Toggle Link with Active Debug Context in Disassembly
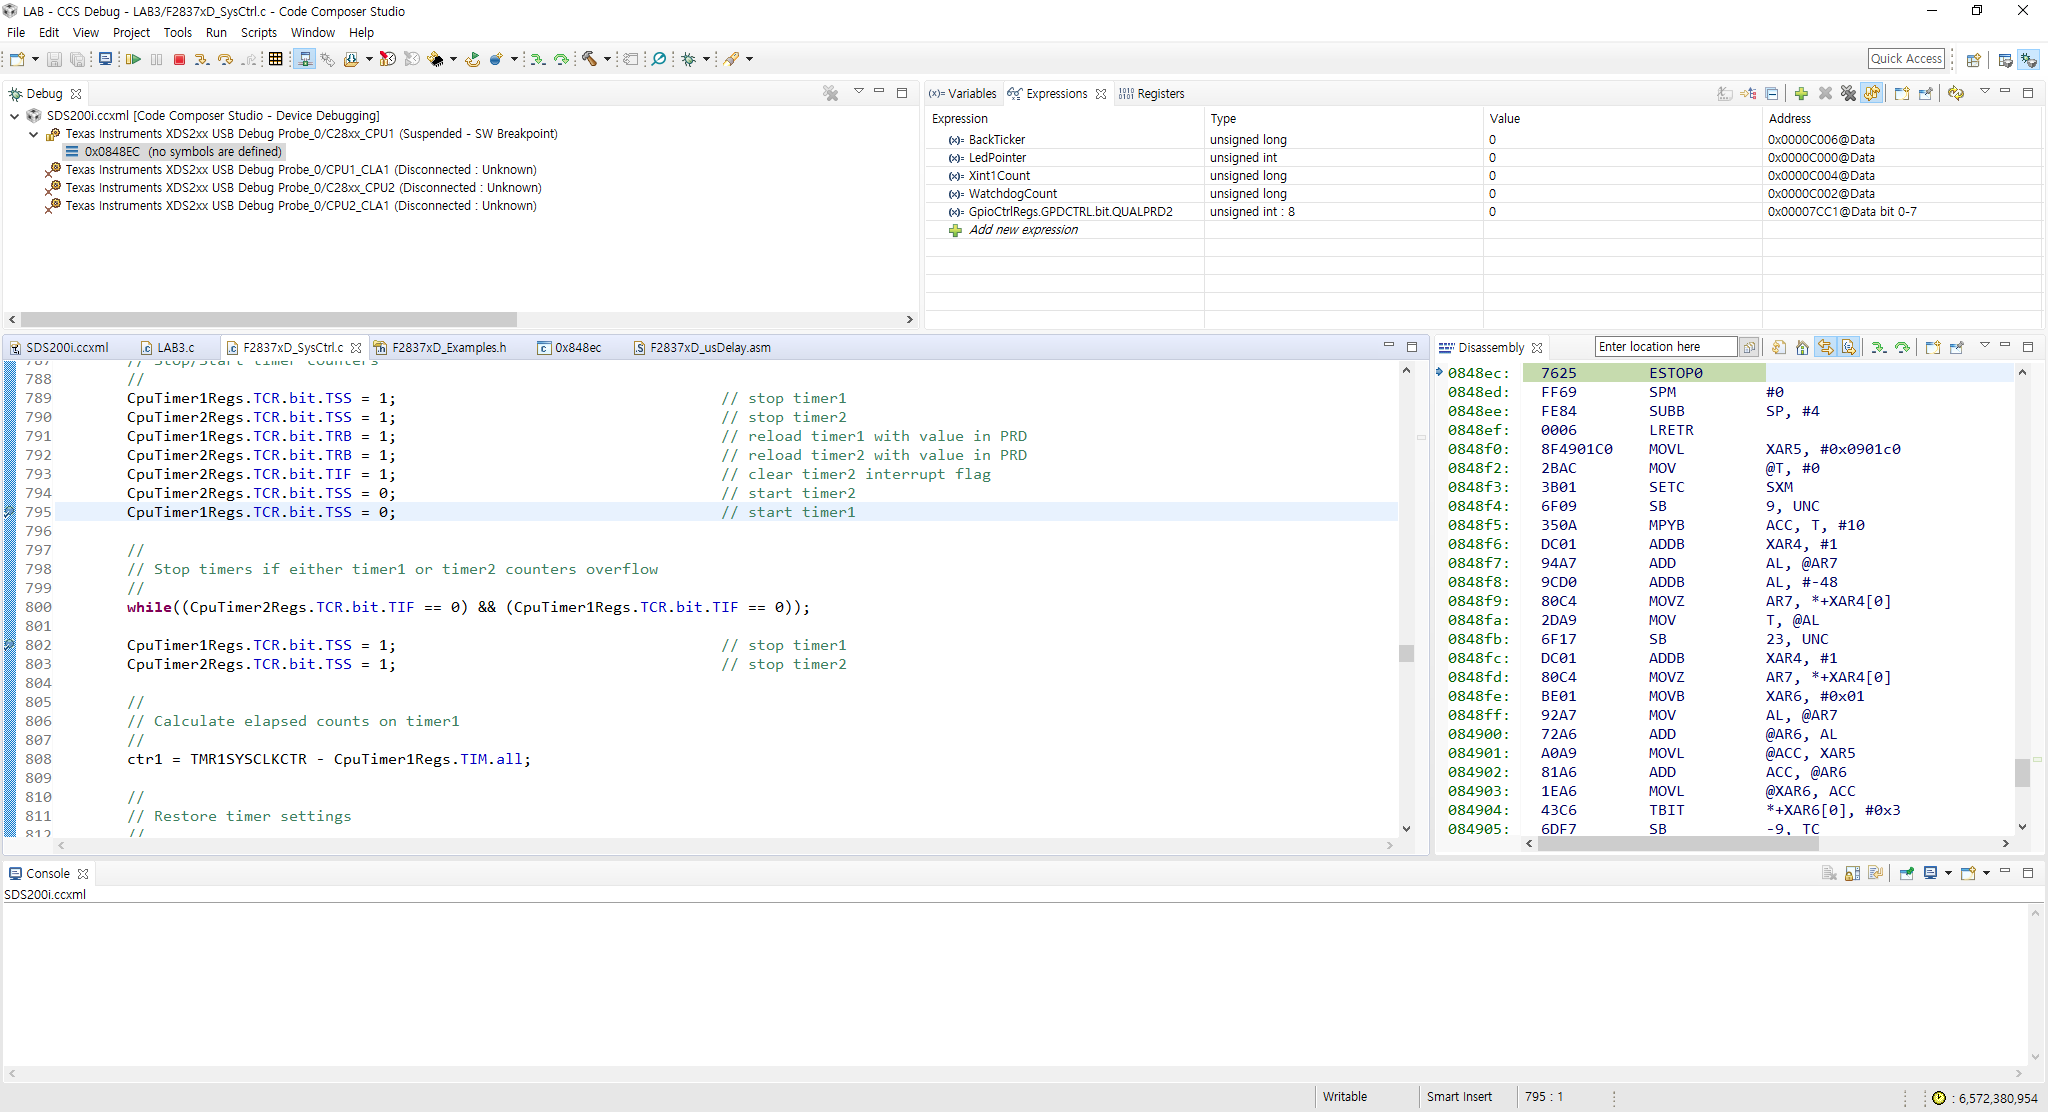Screen dimensions: 2048x1112 1826,348
